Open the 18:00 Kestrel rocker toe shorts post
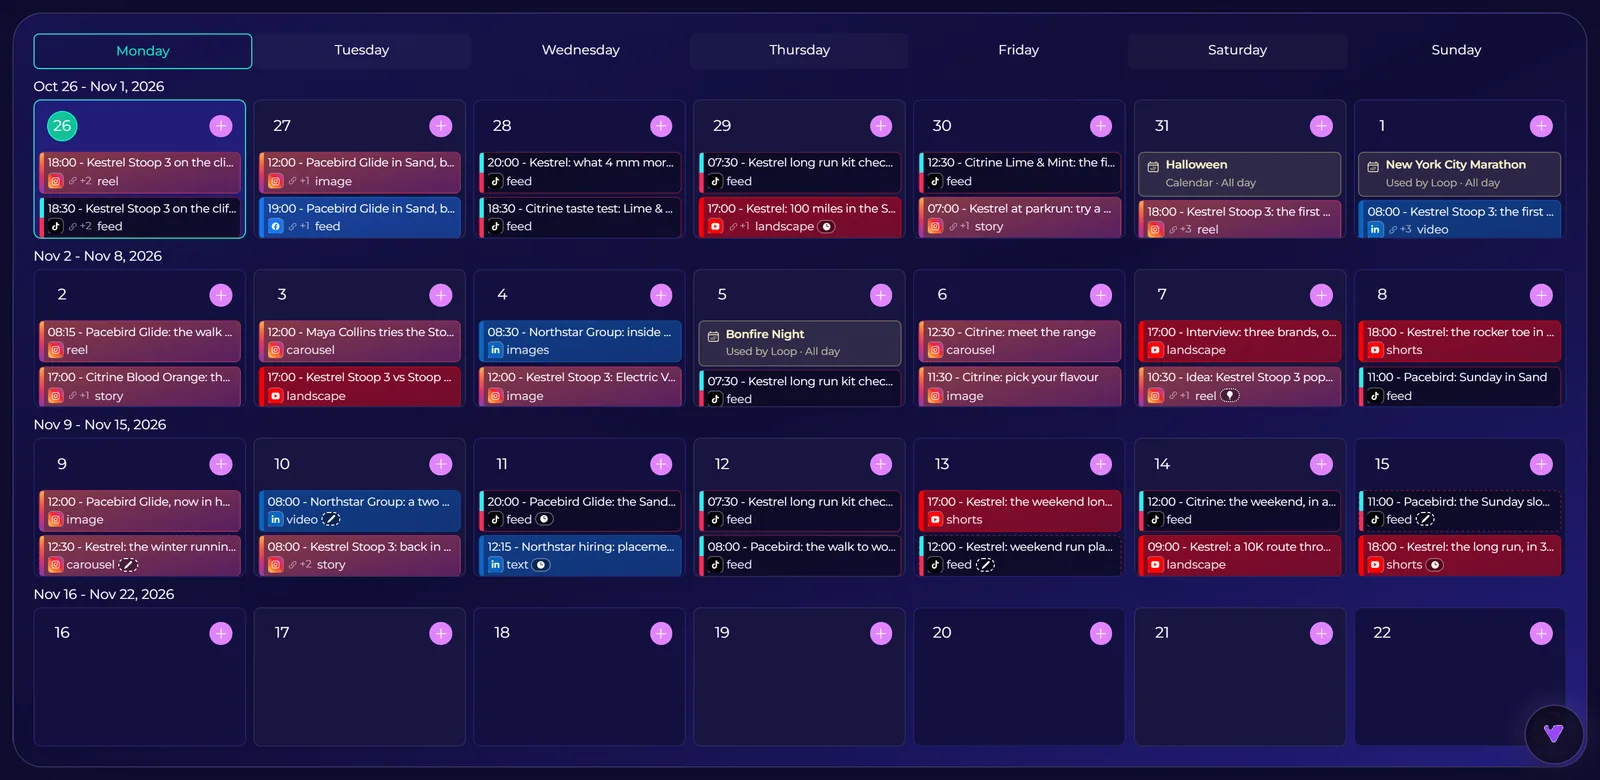Viewport: 1600px width, 780px height. pos(1460,341)
